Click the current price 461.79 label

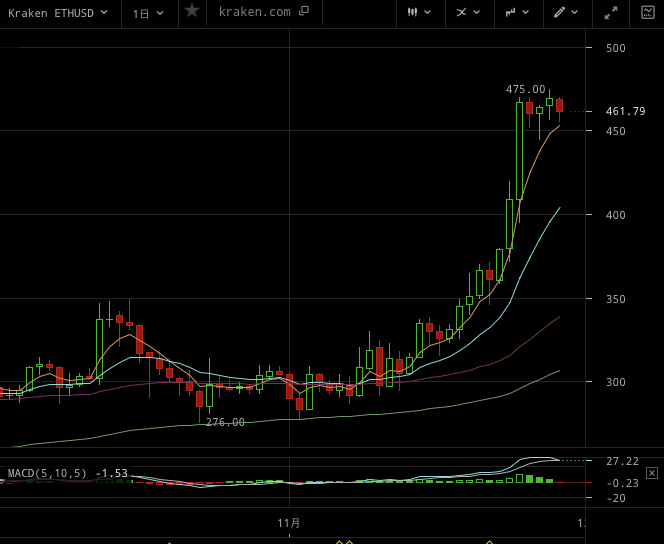tap(625, 111)
